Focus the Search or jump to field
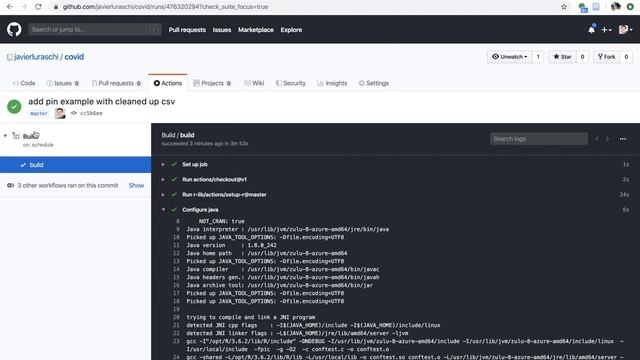 95,29
